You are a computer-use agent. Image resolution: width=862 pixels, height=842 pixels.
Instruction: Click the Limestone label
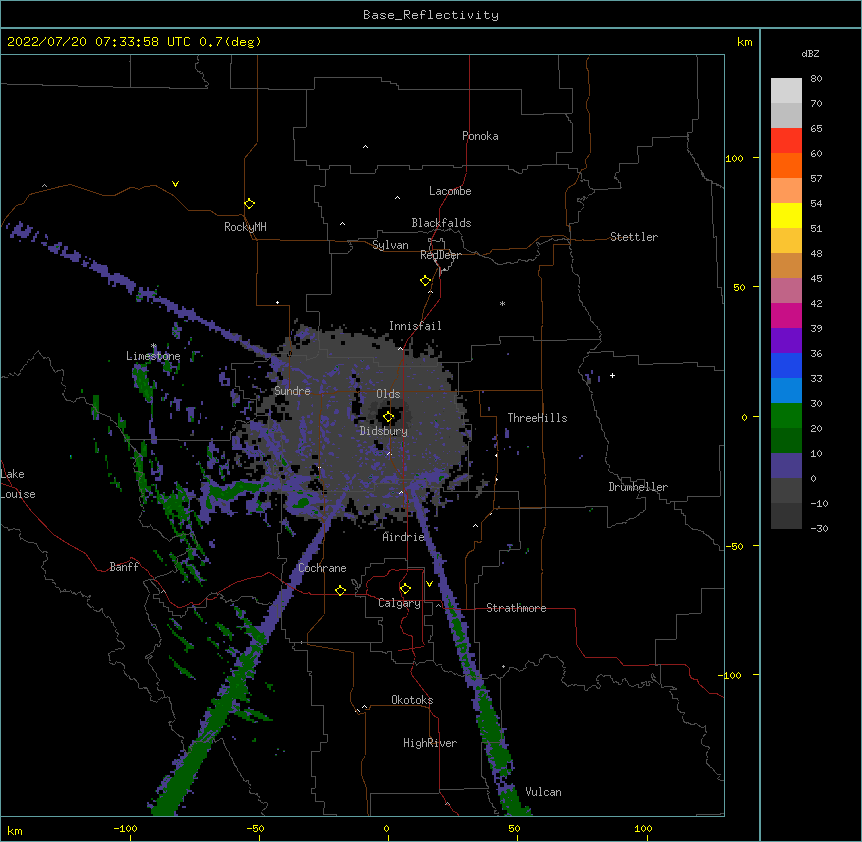pos(153,356)
